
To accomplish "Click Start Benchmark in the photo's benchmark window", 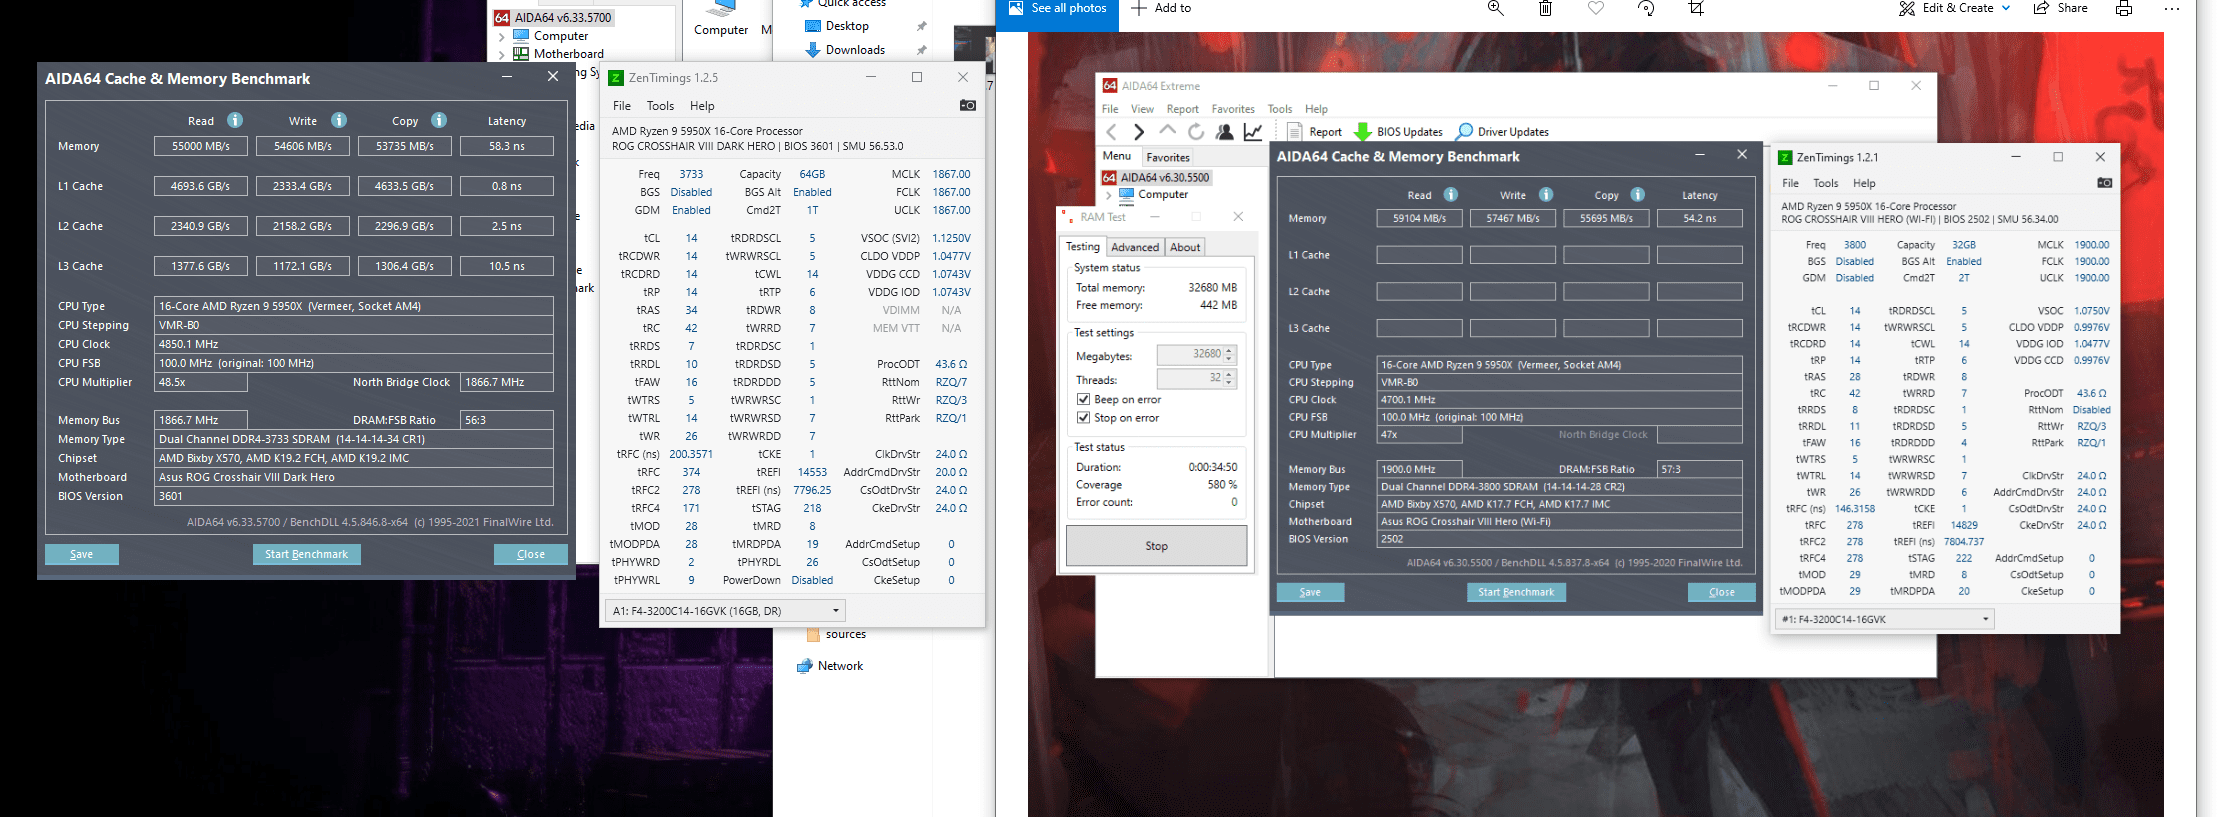I will coord(1516,592).
